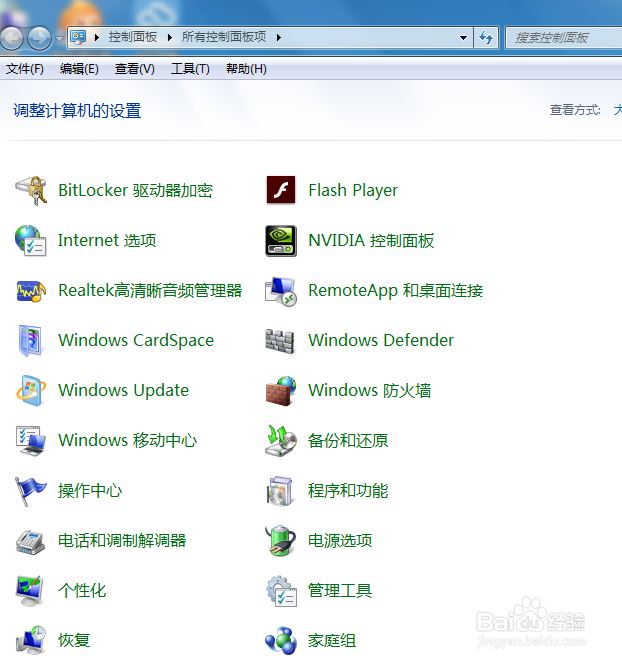Open the 帮助(H) menu

click(x=246, y=68)
